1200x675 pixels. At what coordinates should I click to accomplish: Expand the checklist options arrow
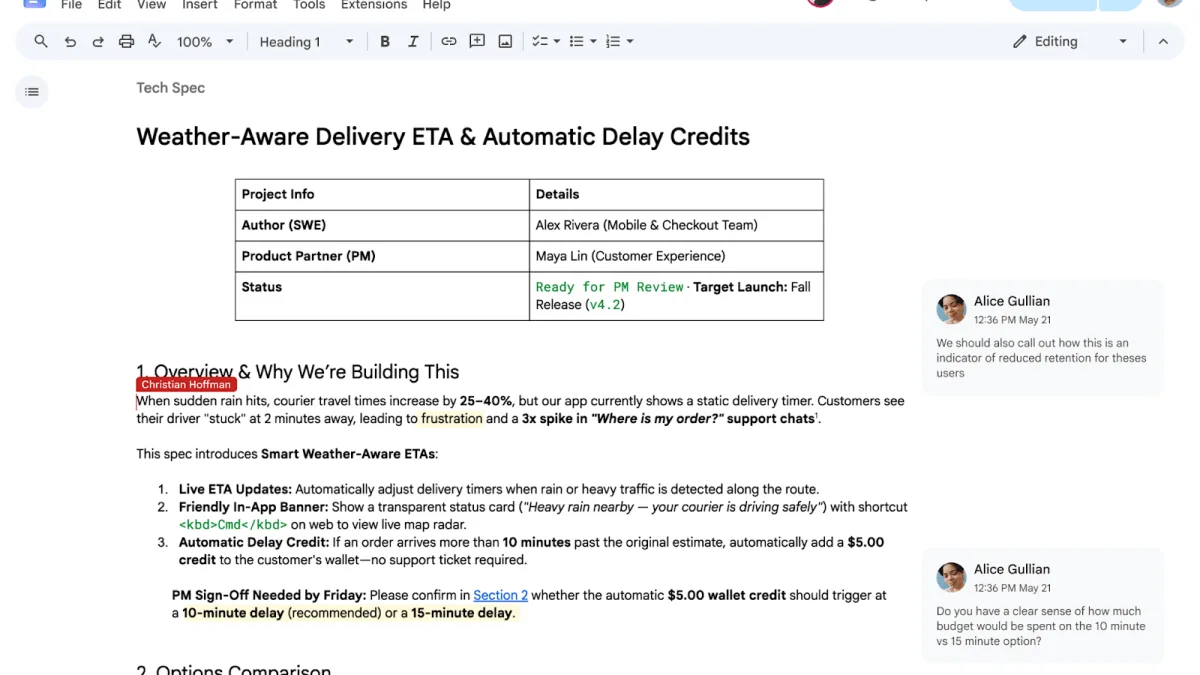(556, 41)
